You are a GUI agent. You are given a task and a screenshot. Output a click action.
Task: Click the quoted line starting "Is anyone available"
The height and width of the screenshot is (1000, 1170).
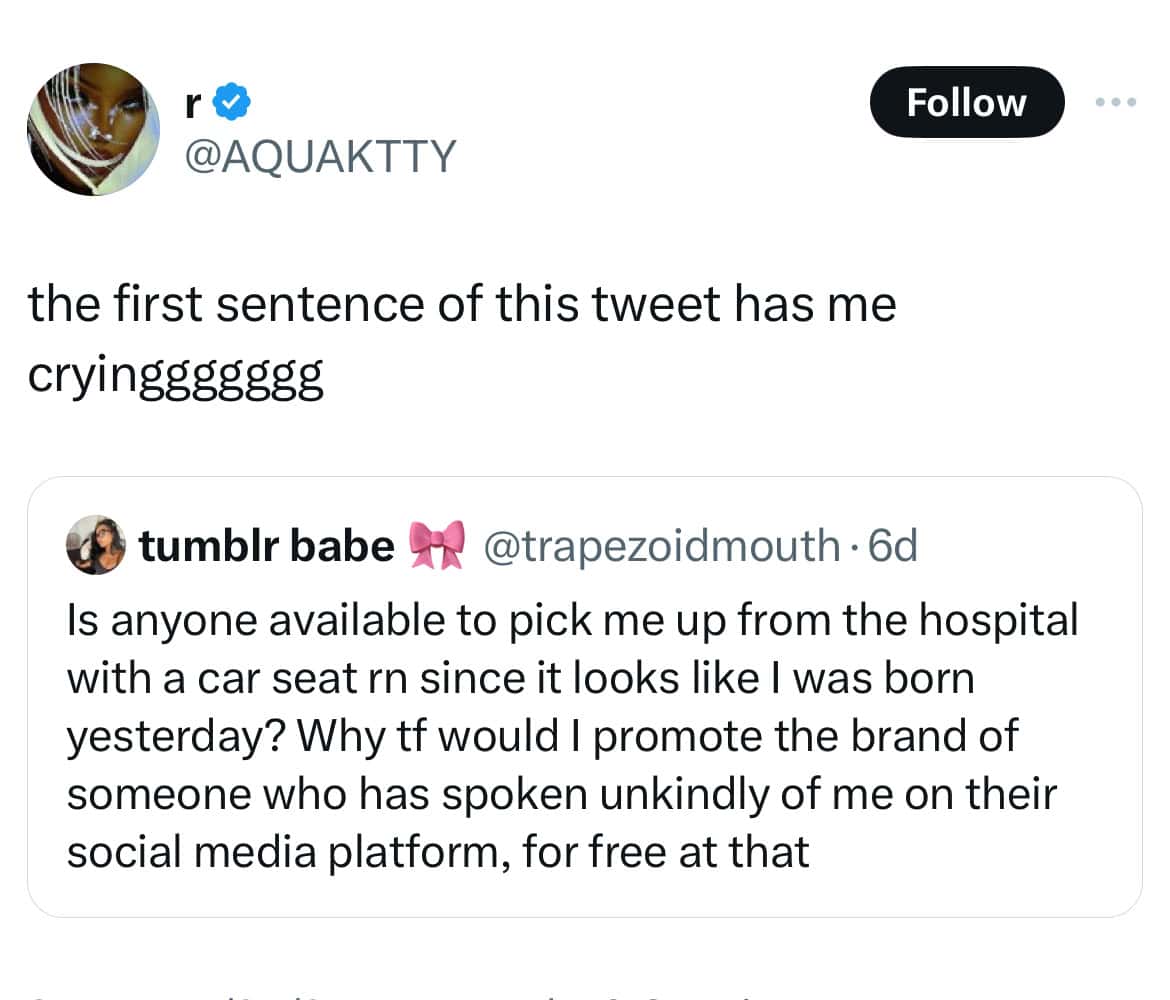click(572, 620)
